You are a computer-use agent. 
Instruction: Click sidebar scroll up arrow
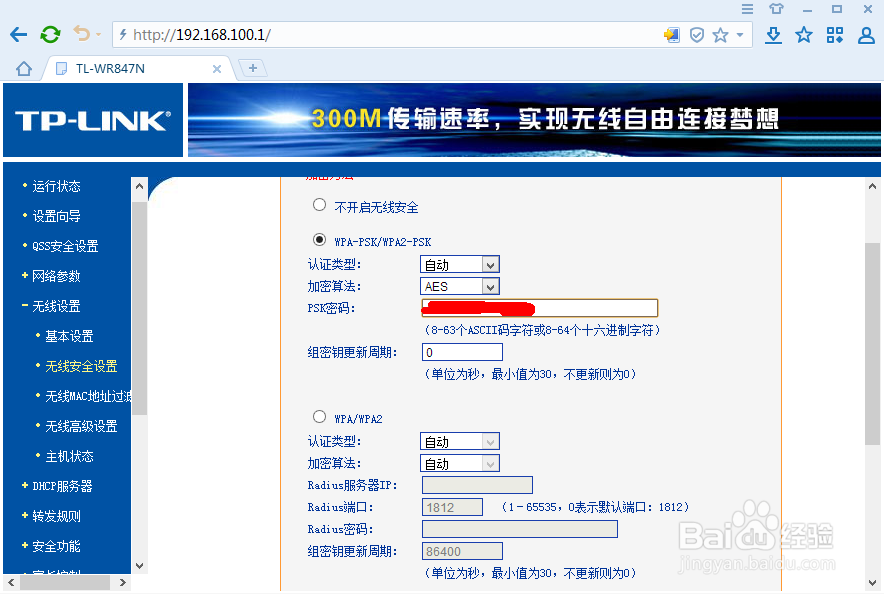coord(139,186)
